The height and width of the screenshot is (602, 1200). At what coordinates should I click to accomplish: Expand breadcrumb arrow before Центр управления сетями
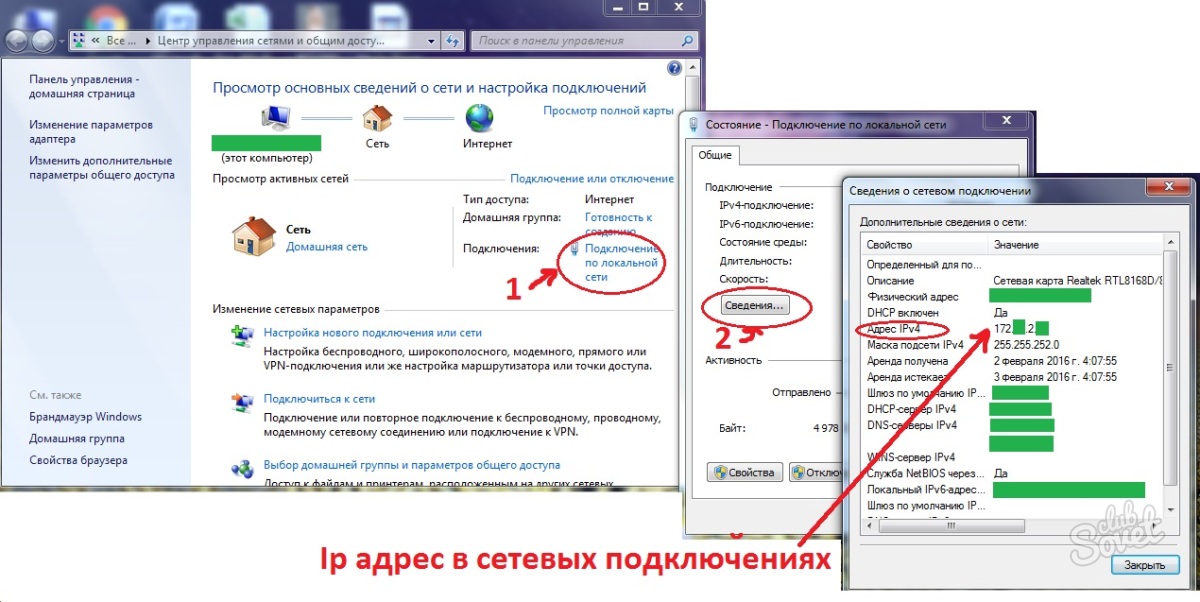pos(149,41)
